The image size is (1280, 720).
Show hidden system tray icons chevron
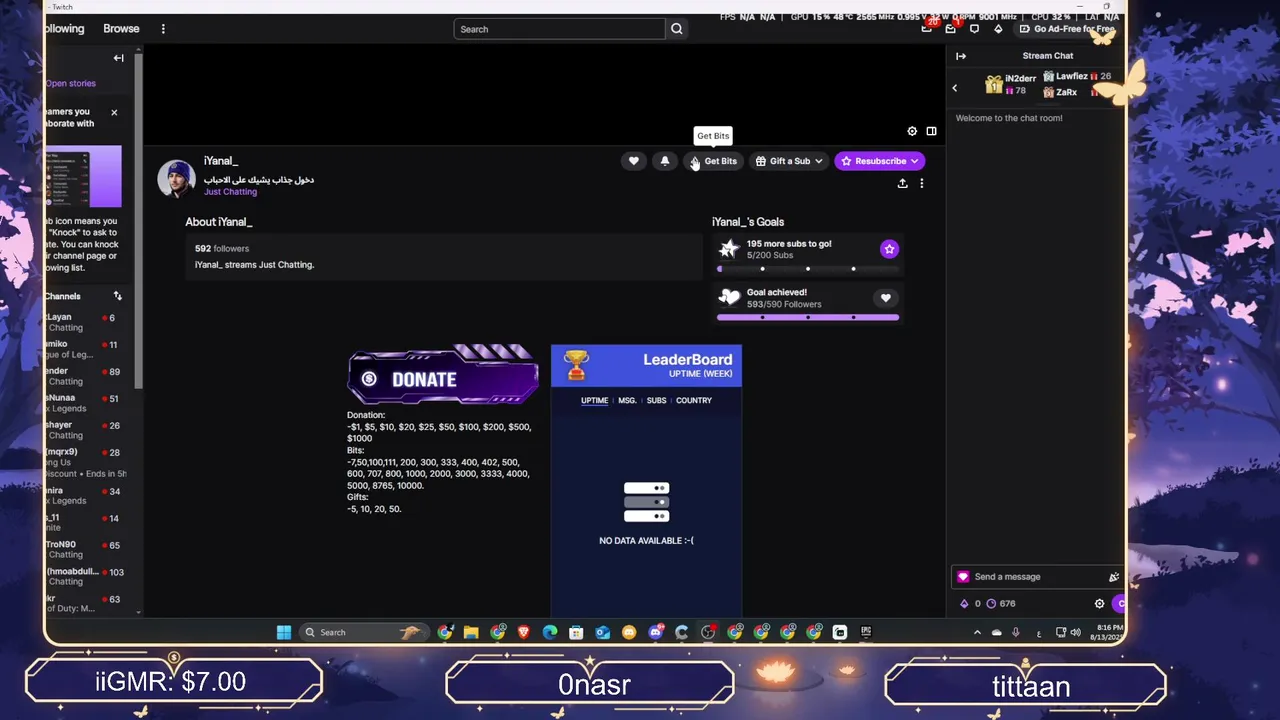[x=977, y=632]
